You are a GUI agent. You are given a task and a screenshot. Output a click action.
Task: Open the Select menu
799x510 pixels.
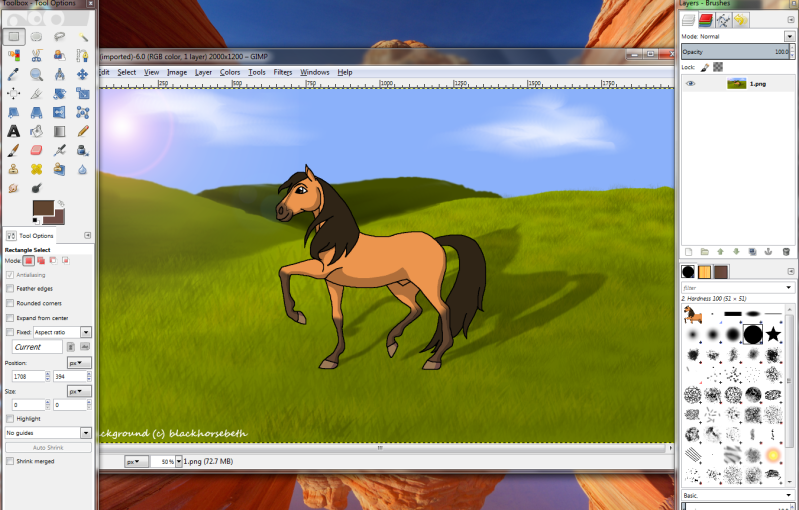126,72
